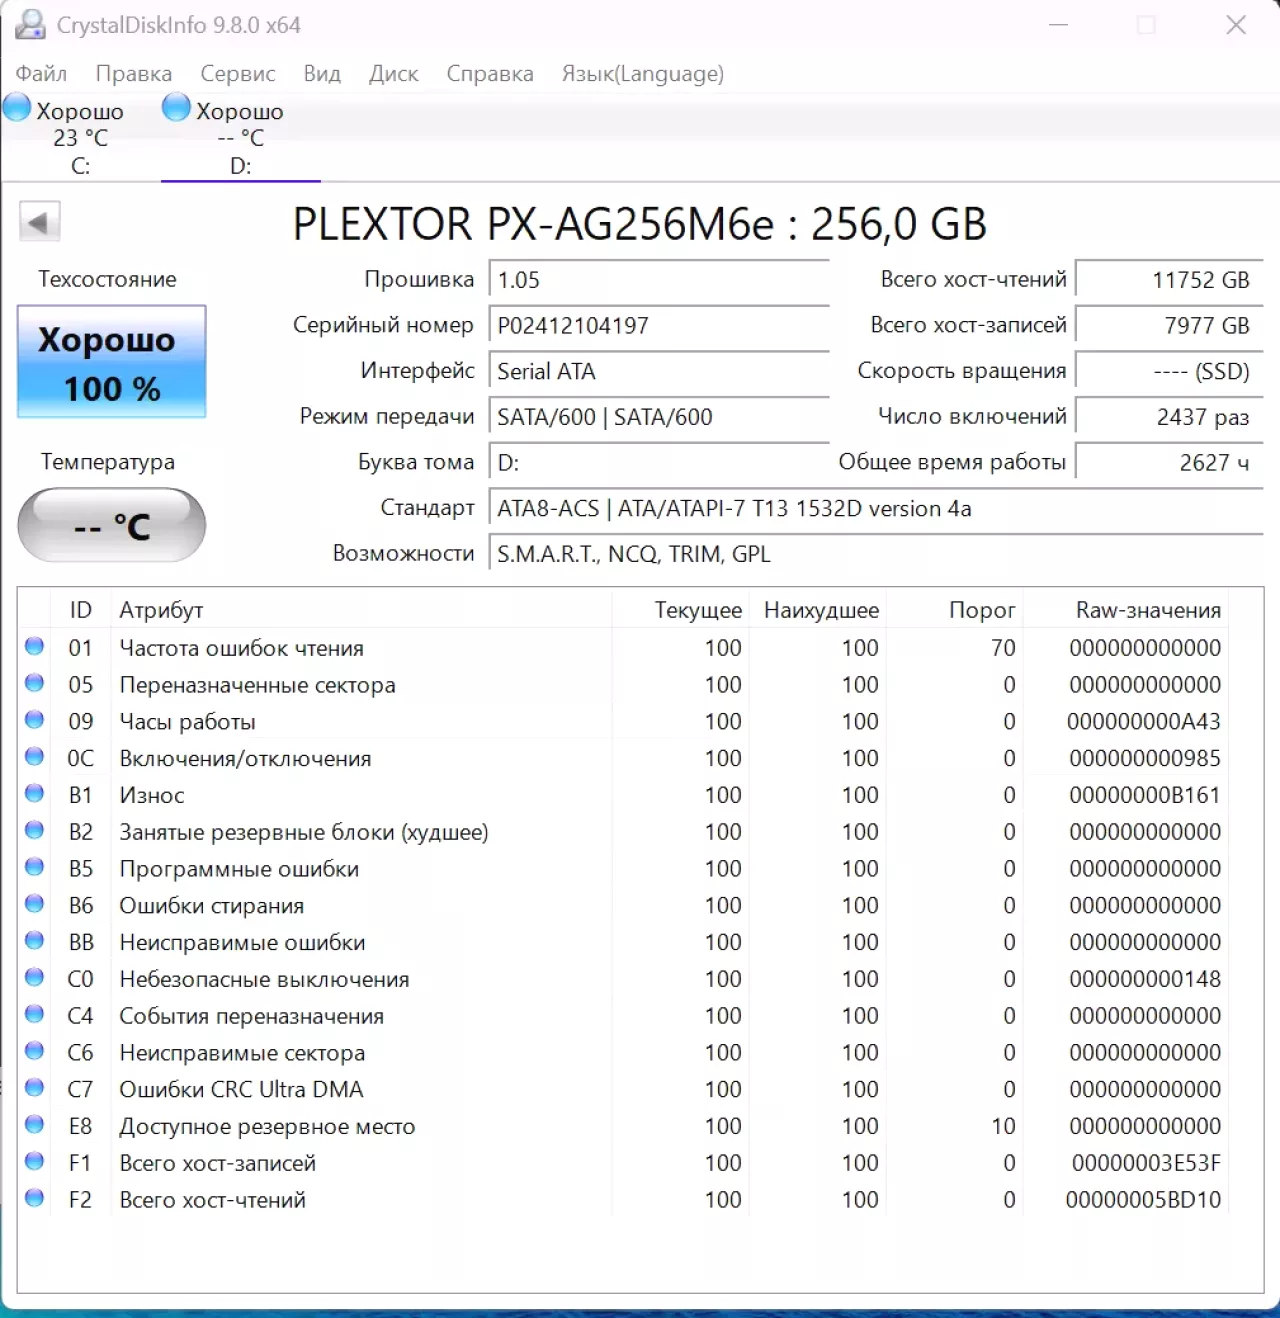Click status dot for Ошибки CRC Ultra DMA
1280x1318 pixels.
[35, 1088]
